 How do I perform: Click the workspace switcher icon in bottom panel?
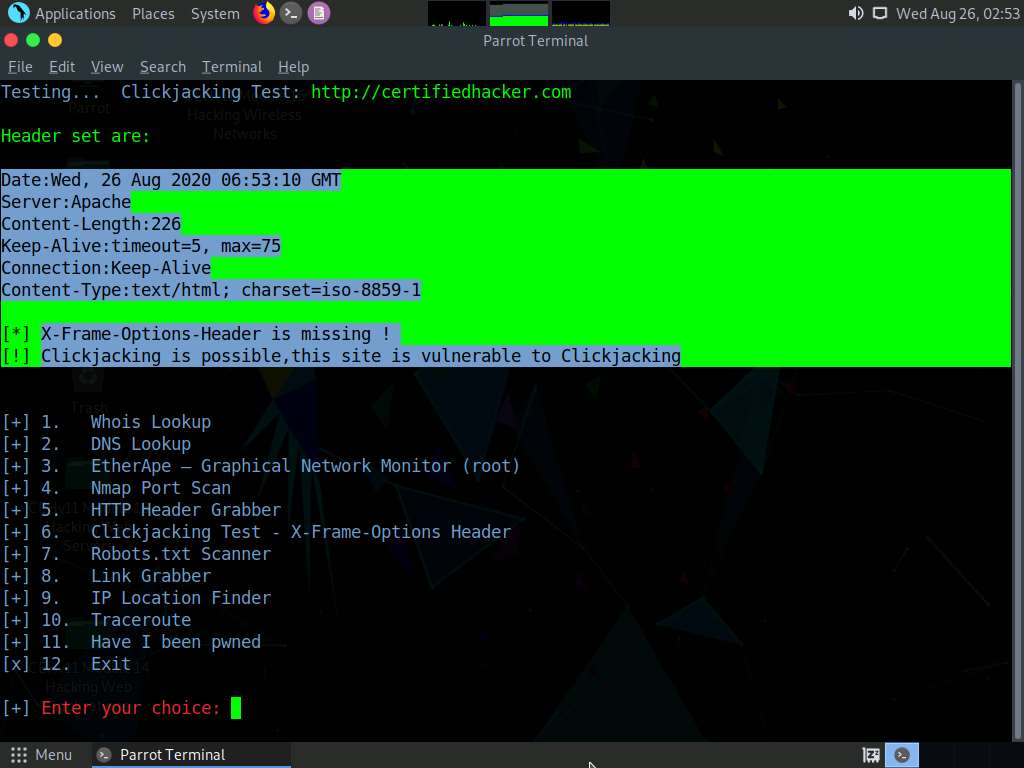coord(871,755)
